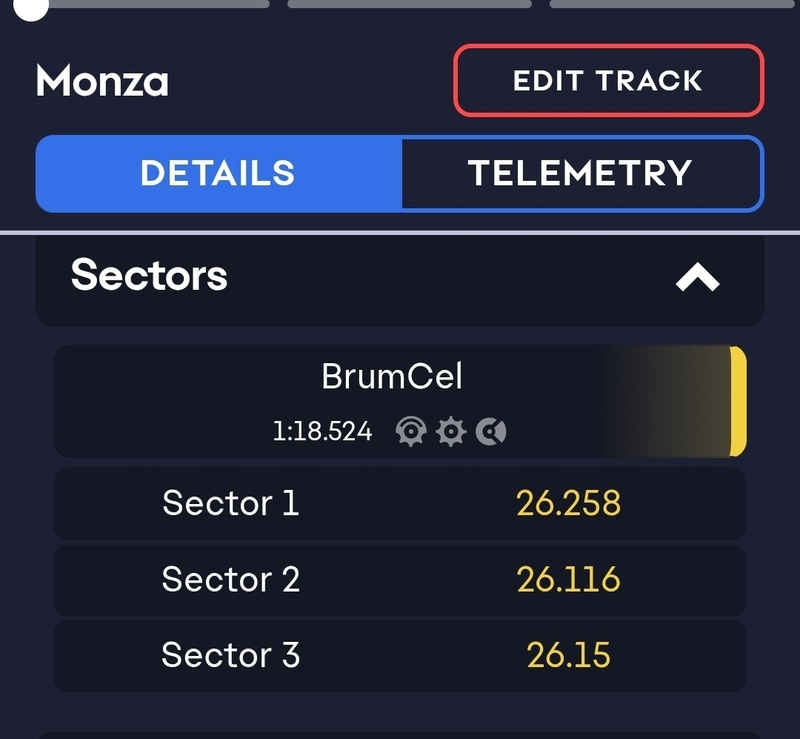Click the middle slider segment at top

point(409,4)
